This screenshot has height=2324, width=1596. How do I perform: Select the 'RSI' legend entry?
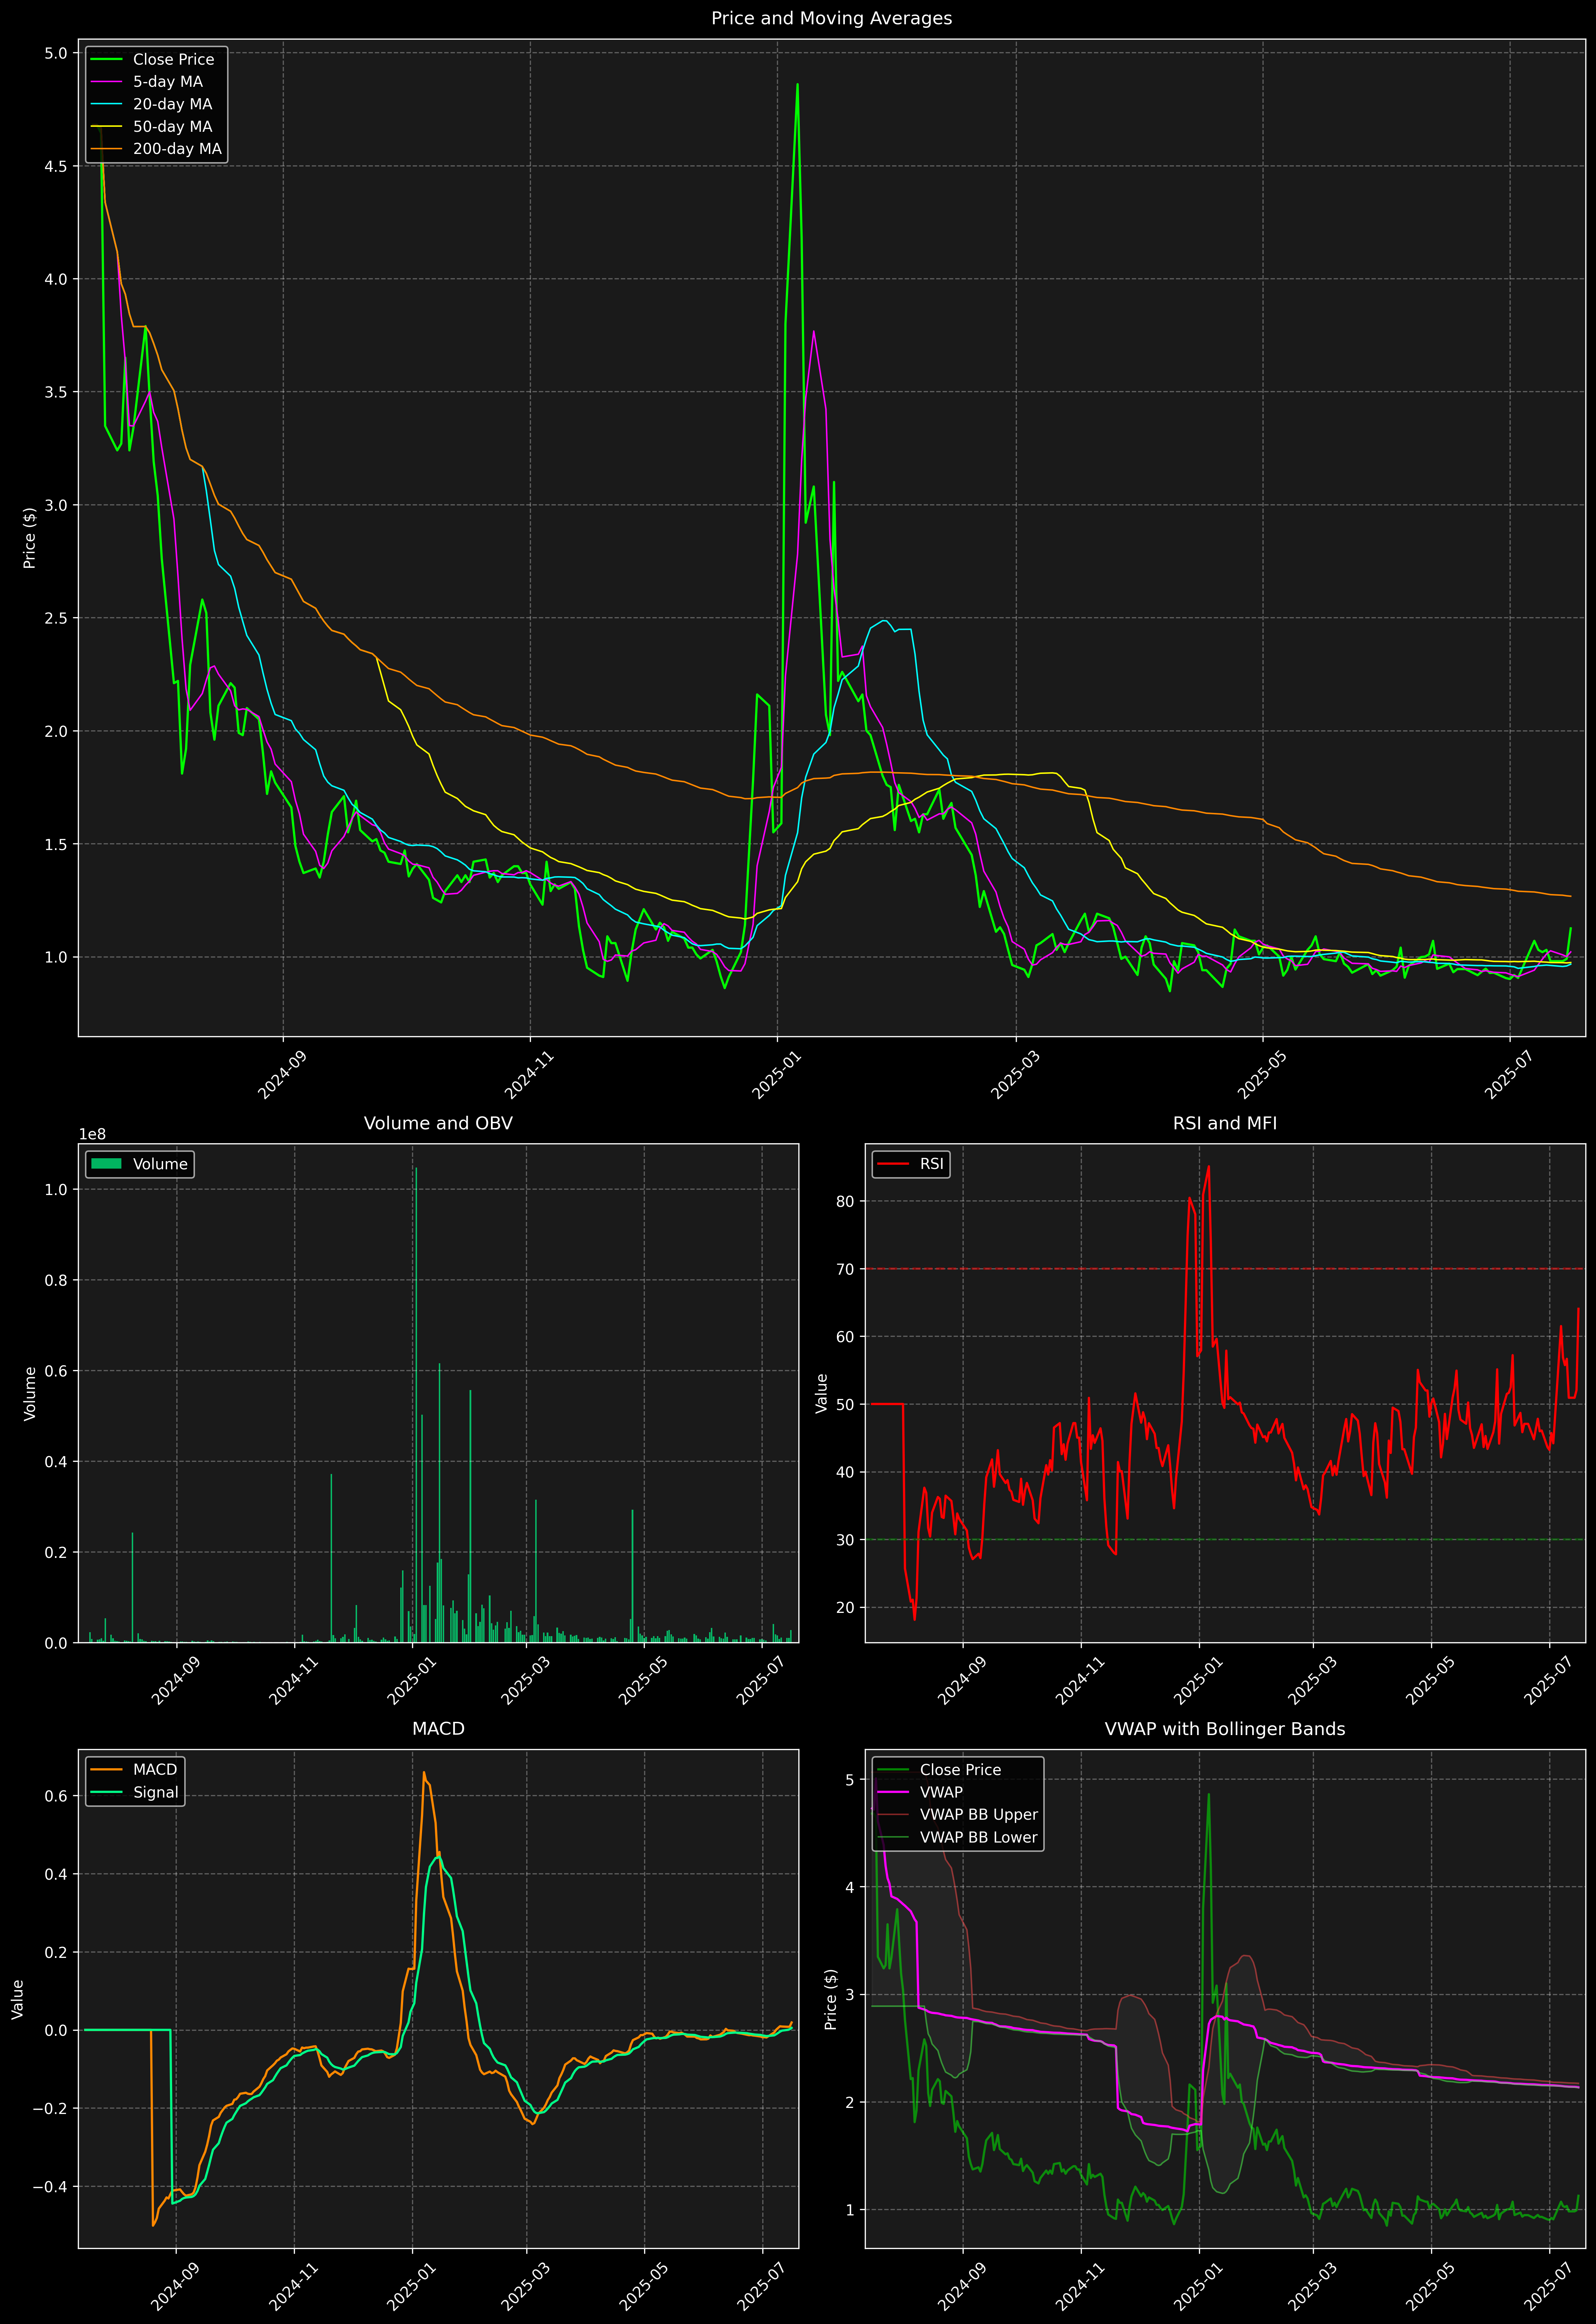pos(910,1164)
